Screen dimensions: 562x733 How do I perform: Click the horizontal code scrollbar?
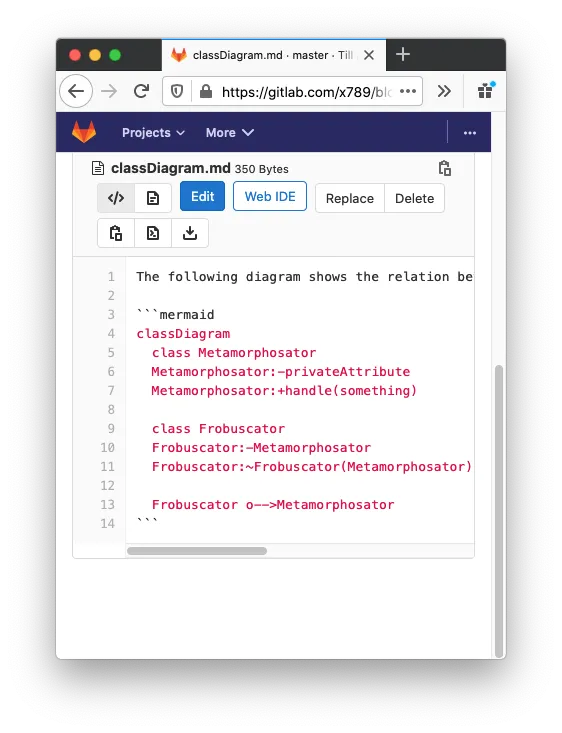click(197, 551)
